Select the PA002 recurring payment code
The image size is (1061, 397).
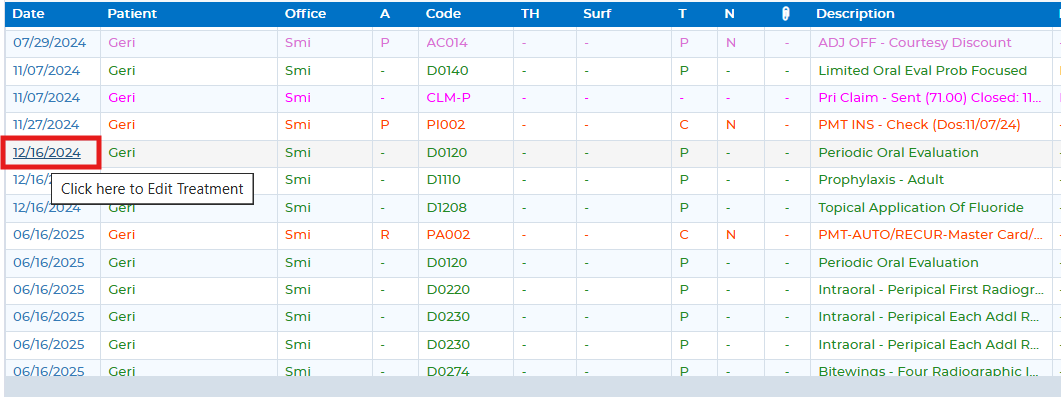448,235
